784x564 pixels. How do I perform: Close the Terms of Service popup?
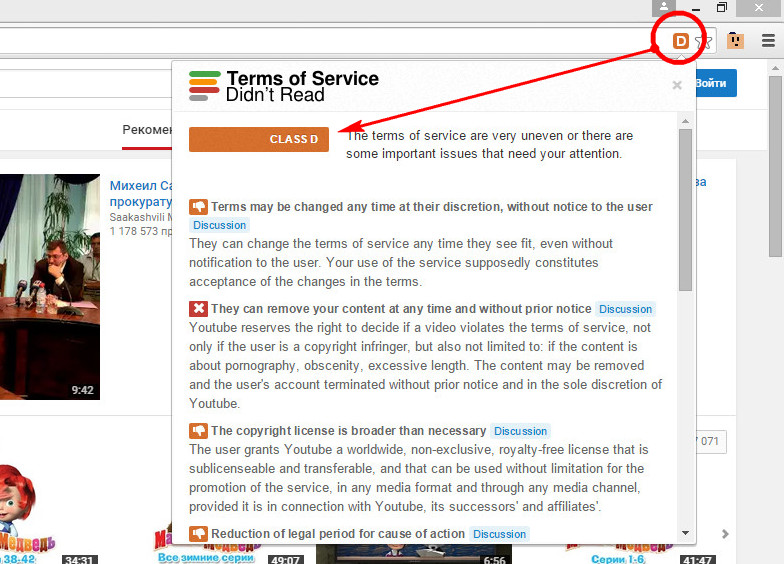pyautogui.click(x=677, y=85)
